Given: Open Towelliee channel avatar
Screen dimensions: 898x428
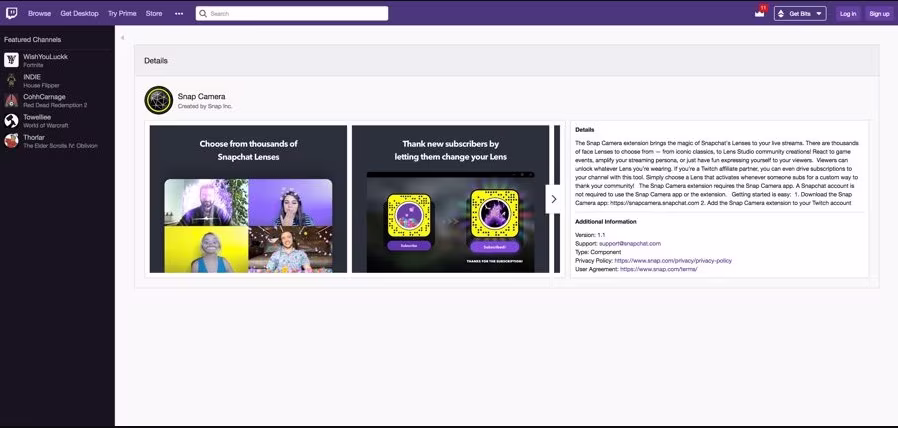Looking at the screenshot, I should pos(11,120).
